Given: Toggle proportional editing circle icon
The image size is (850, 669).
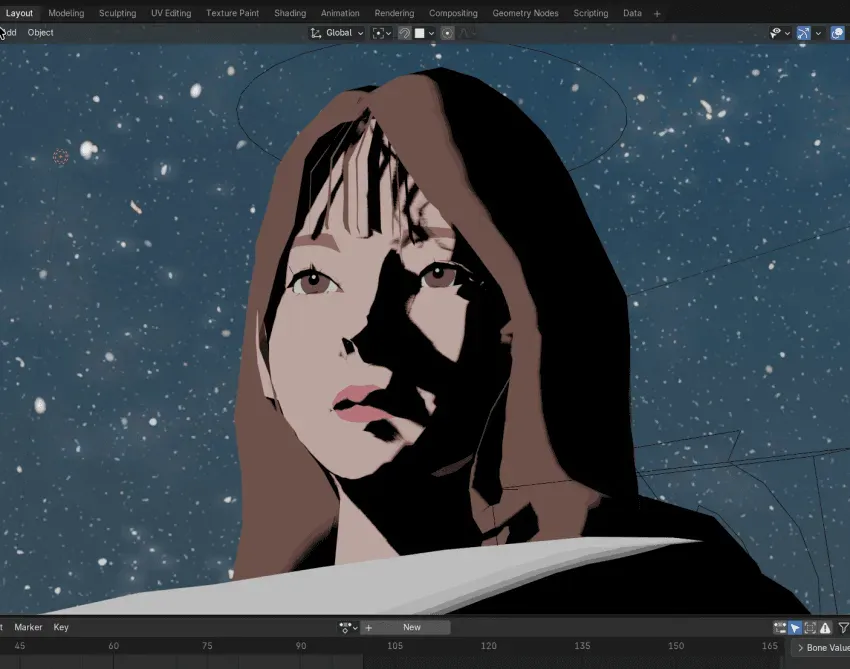Looking at the screenshot, I should click(447, 33).
